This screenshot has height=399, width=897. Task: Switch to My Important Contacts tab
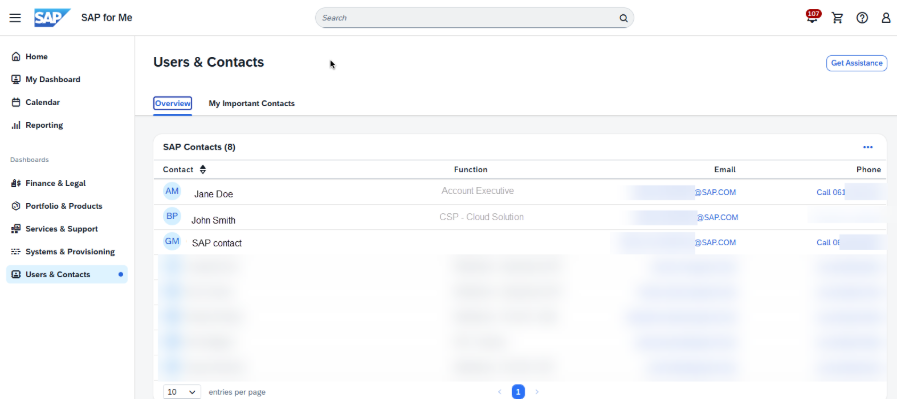click(252, 104)
